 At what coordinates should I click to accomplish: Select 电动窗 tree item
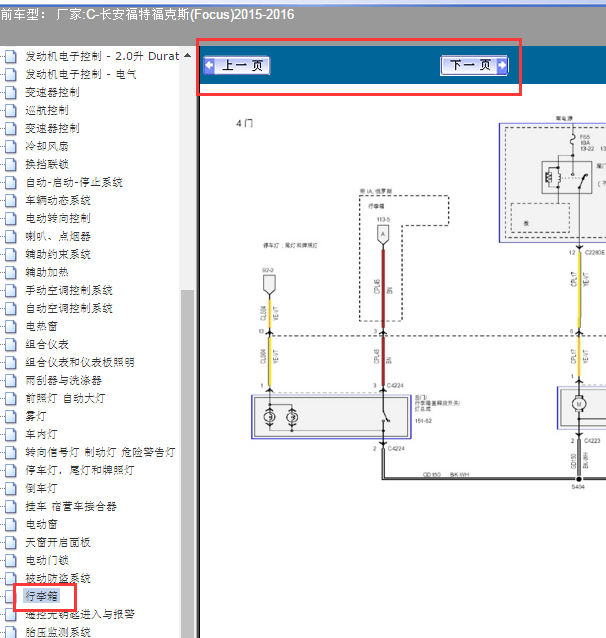click(42, 524)
